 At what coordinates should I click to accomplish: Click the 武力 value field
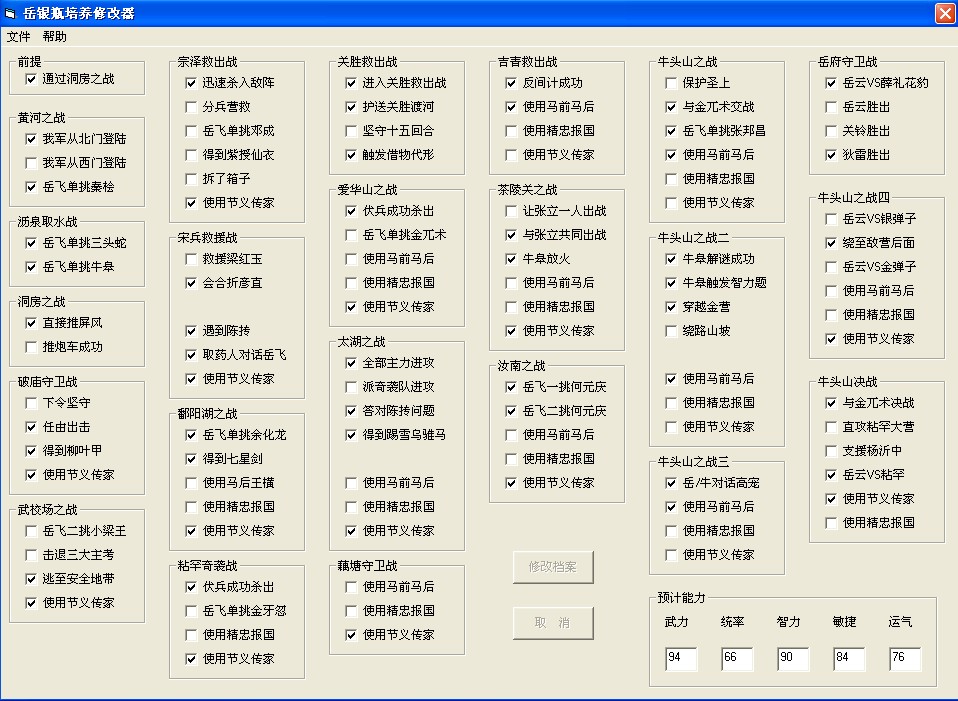click(x=681, y=658)
